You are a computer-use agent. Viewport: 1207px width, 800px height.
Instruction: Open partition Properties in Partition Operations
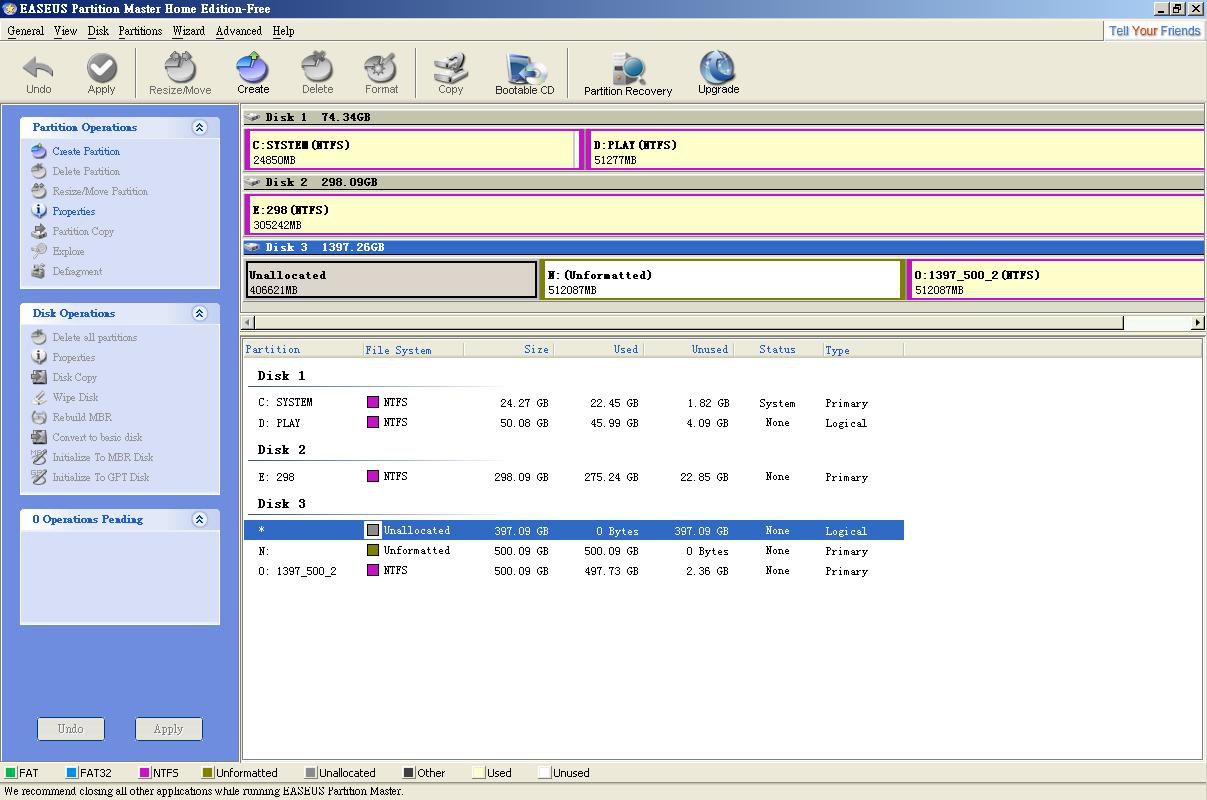pos(74,212)
